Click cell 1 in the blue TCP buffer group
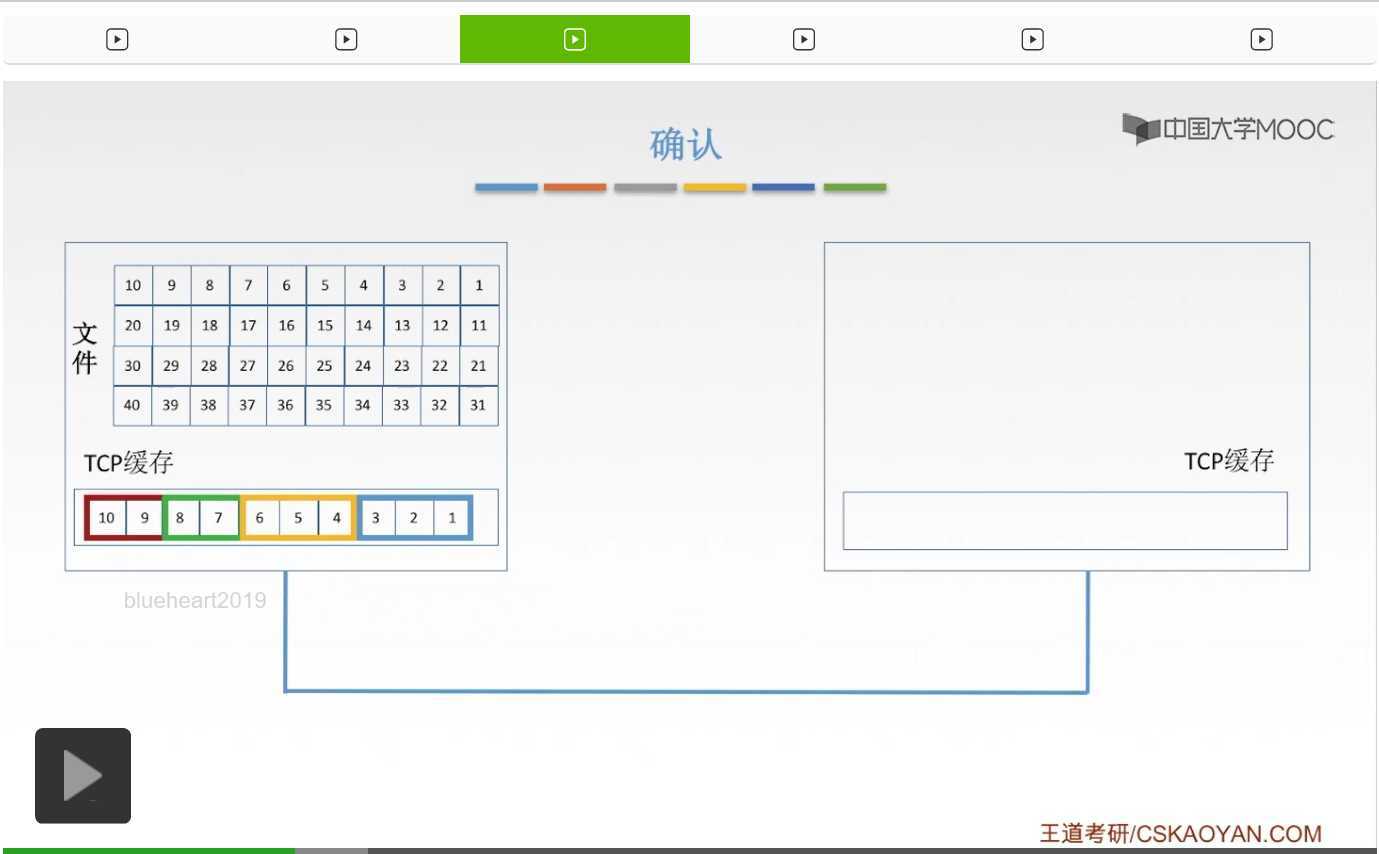The width and height of the screenshot is (1379, 854). (x=452, y=517)
